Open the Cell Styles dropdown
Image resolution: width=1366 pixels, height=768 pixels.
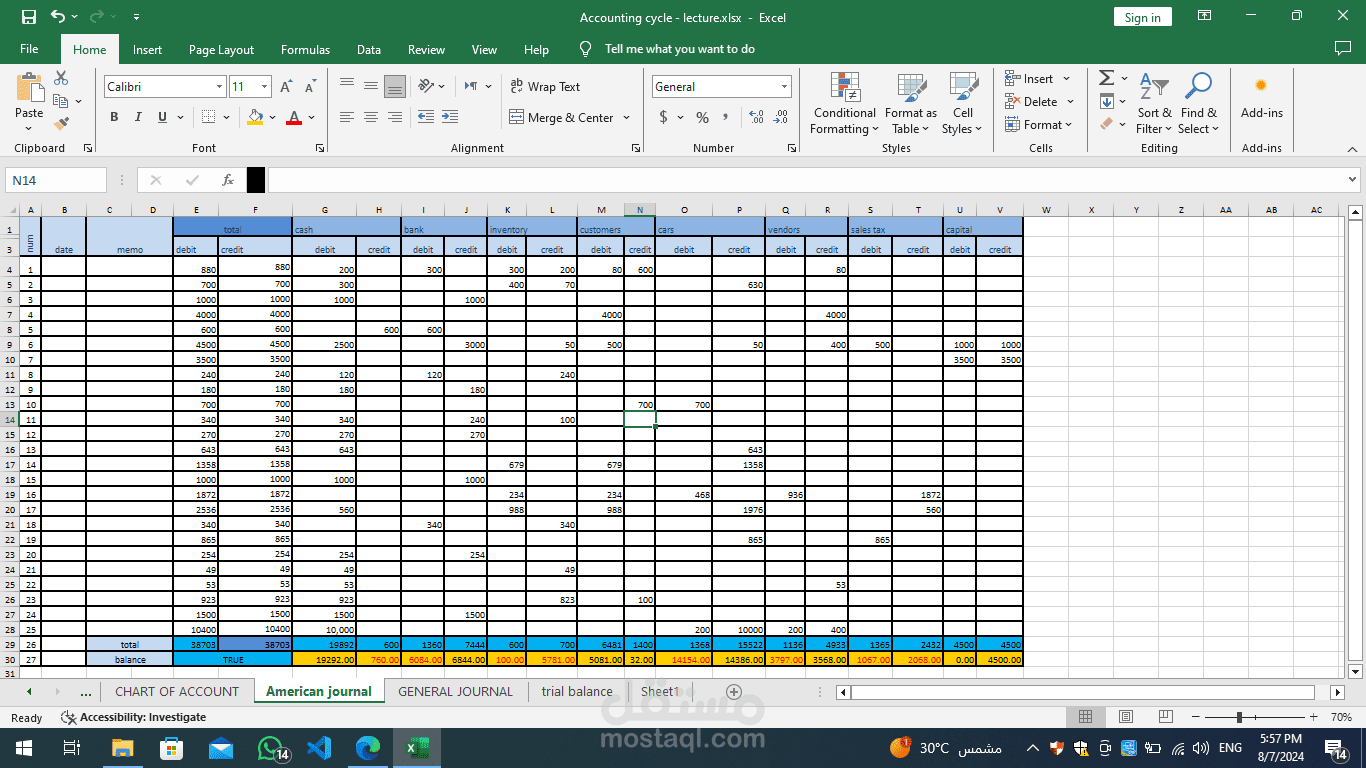(962, 104)
